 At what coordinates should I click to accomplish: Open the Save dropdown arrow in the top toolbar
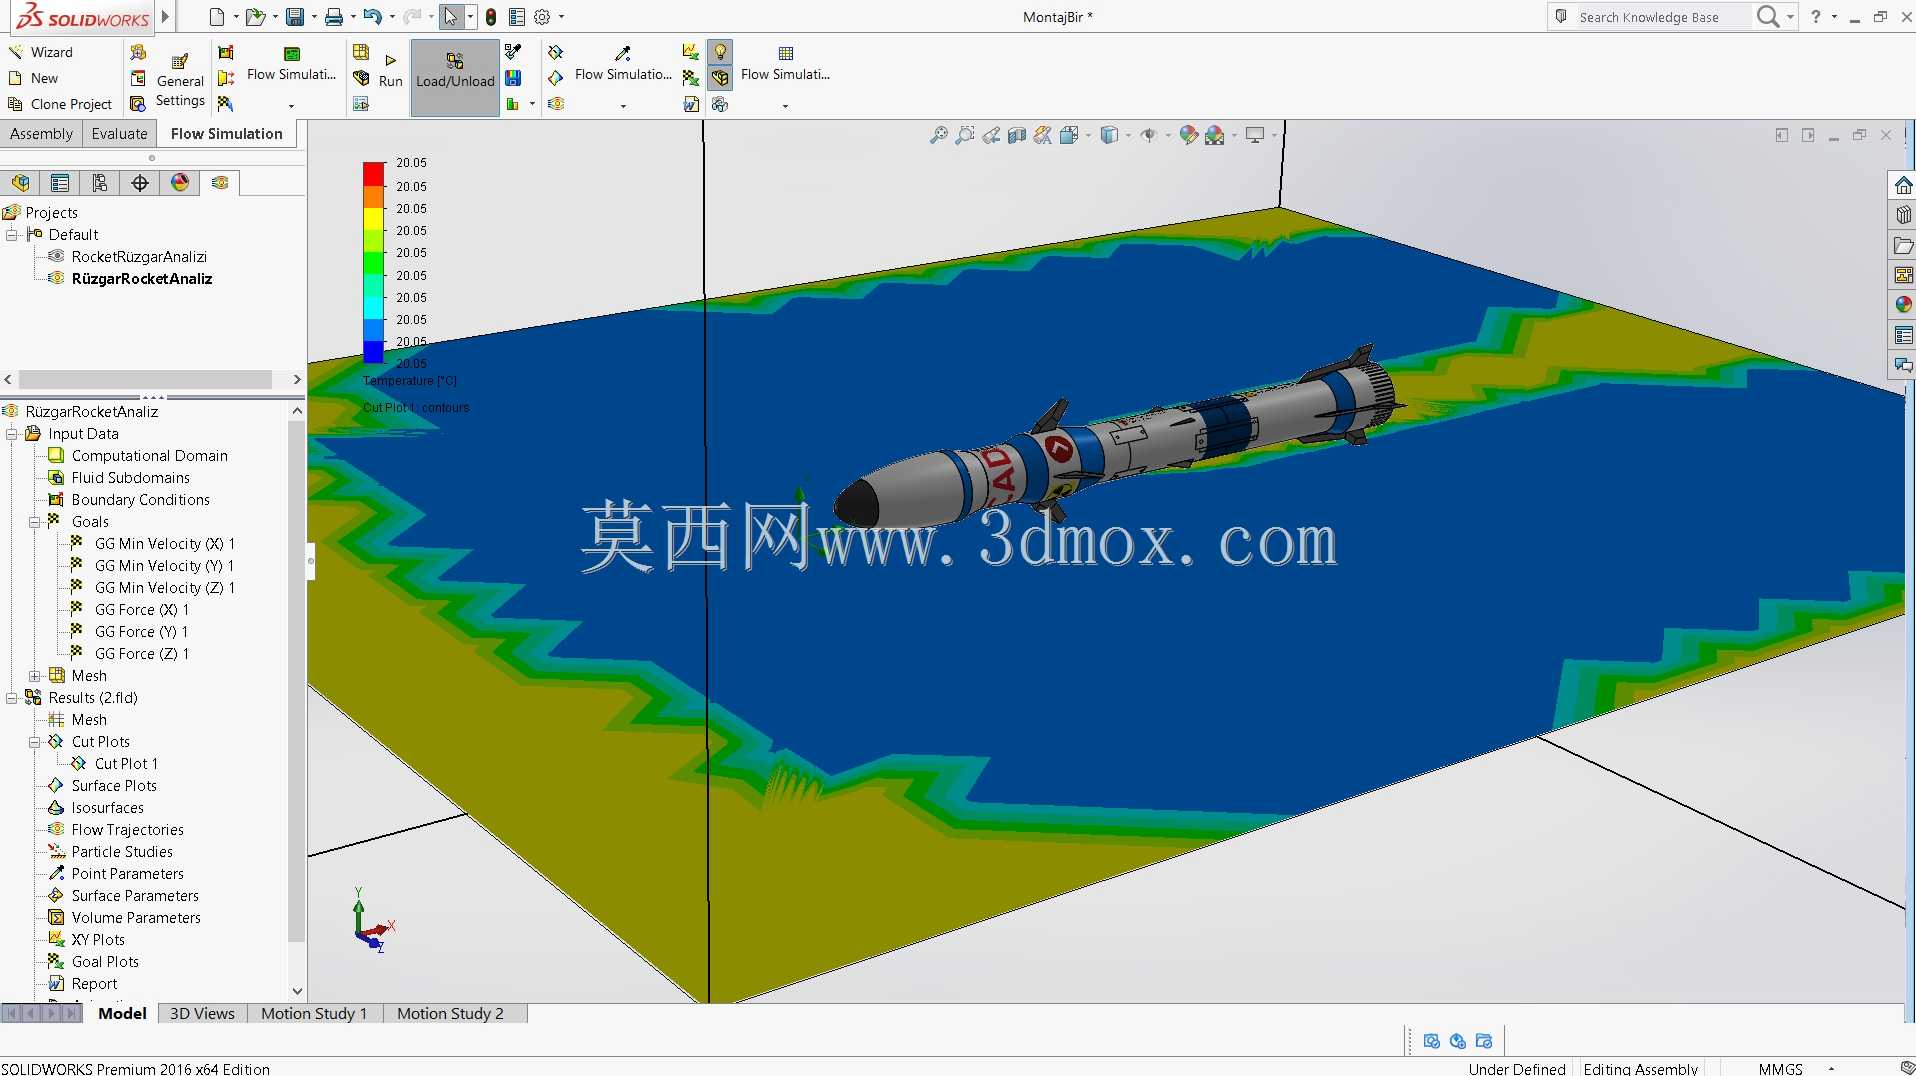coord(314,17)
